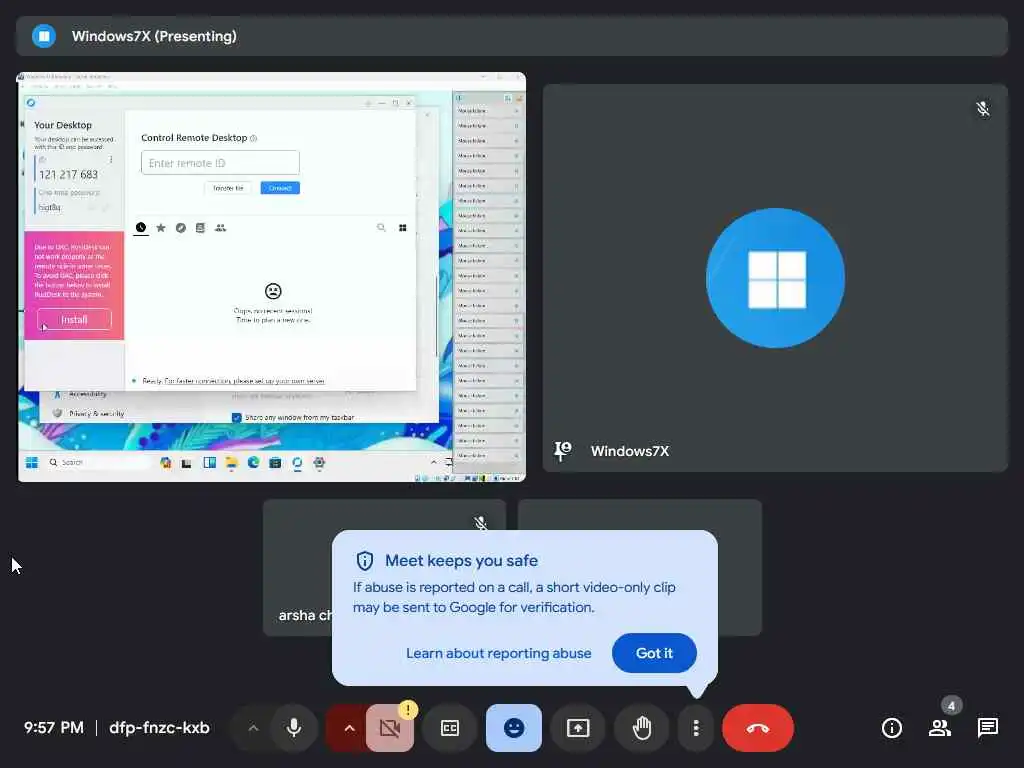This screenshot has height=768, width=1024.
Task: Click info icon beside Control Remote Desktop
Action: tap(253, 138)
